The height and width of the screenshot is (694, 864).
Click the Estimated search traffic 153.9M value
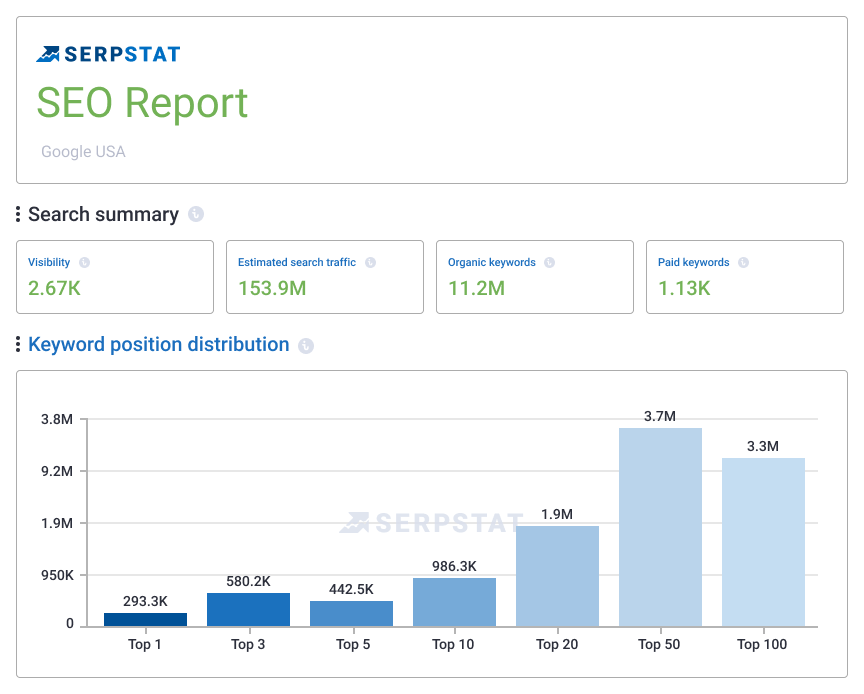[272, 289]
